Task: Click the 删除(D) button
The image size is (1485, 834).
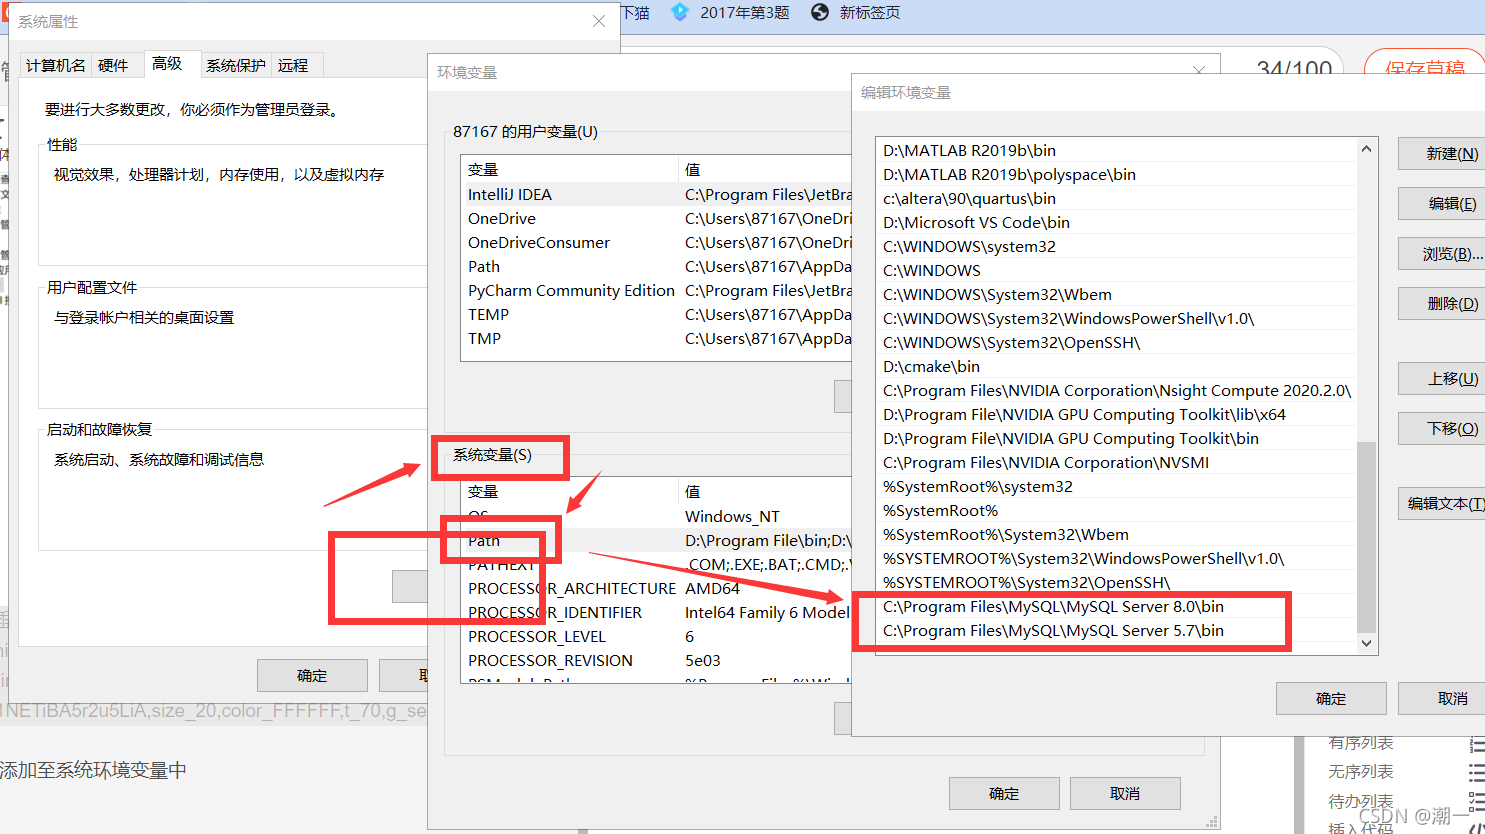Action: click(1442, 304)
